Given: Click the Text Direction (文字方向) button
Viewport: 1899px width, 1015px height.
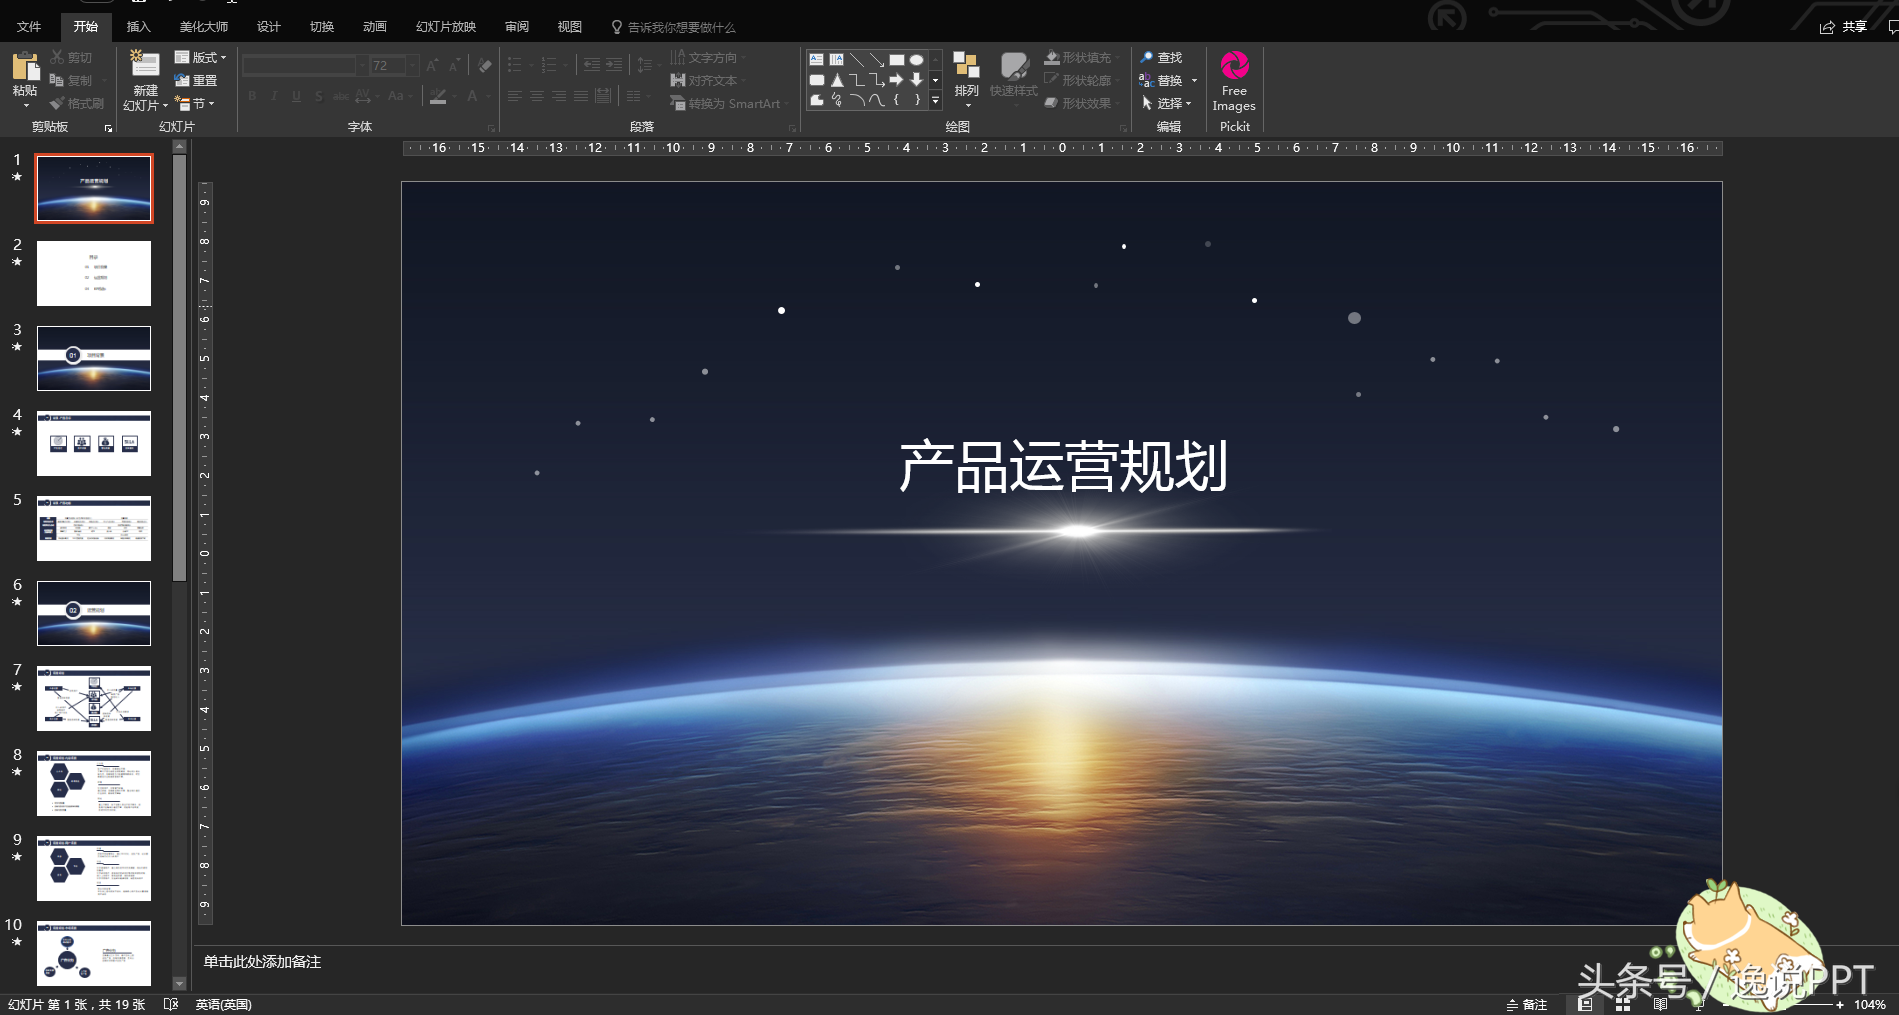Looking at the screenshot, I should 708,57.
